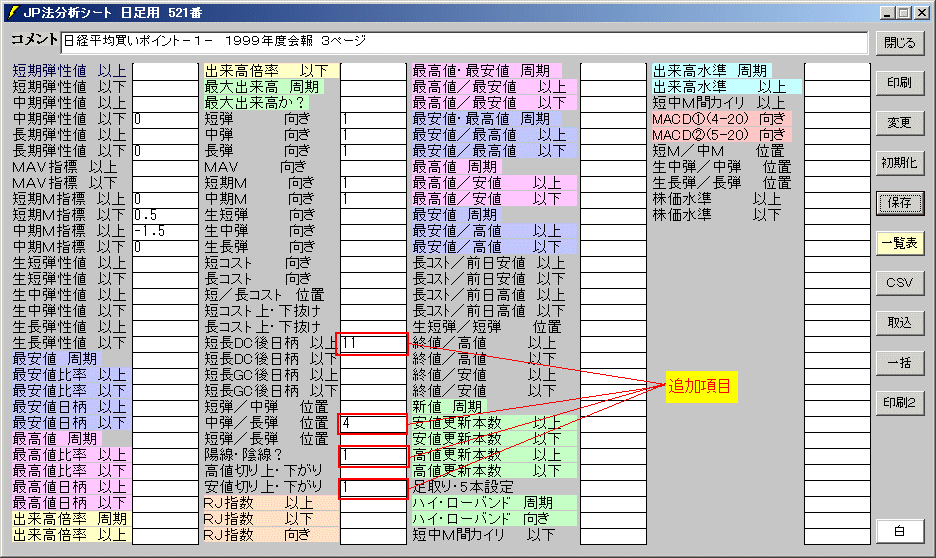Screen dimensions: 936x558
Task: Select the 短長DC後日柄 以上 field containing 11
Action: tap(373, 343)
